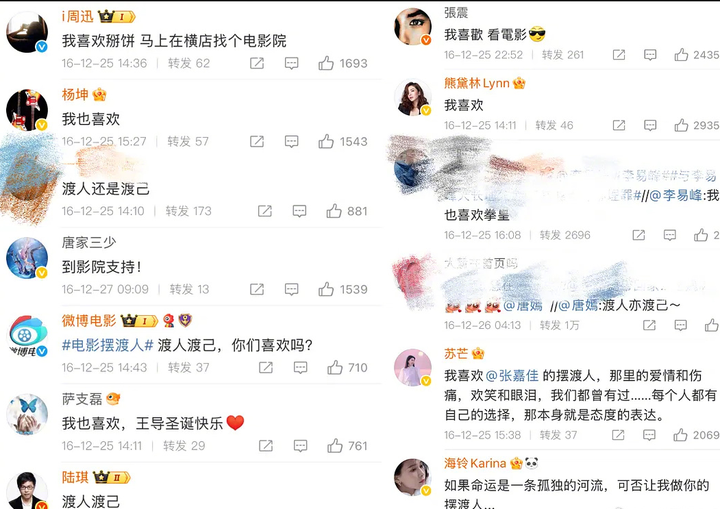The height and width of the screenshot is (509, 720).
Task: Click 微博电影's avatar logo
Action: [27, 336]
